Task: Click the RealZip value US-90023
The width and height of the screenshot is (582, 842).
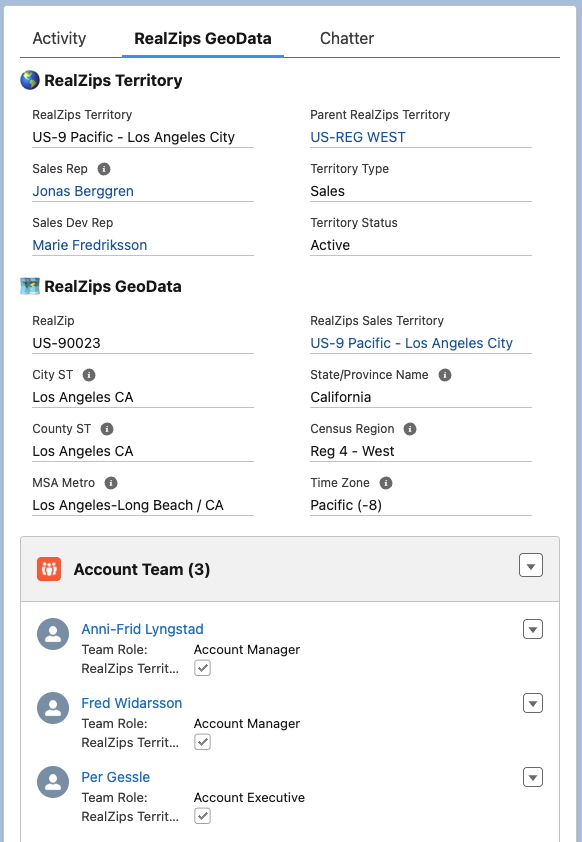Action: (x=67, y=343)
